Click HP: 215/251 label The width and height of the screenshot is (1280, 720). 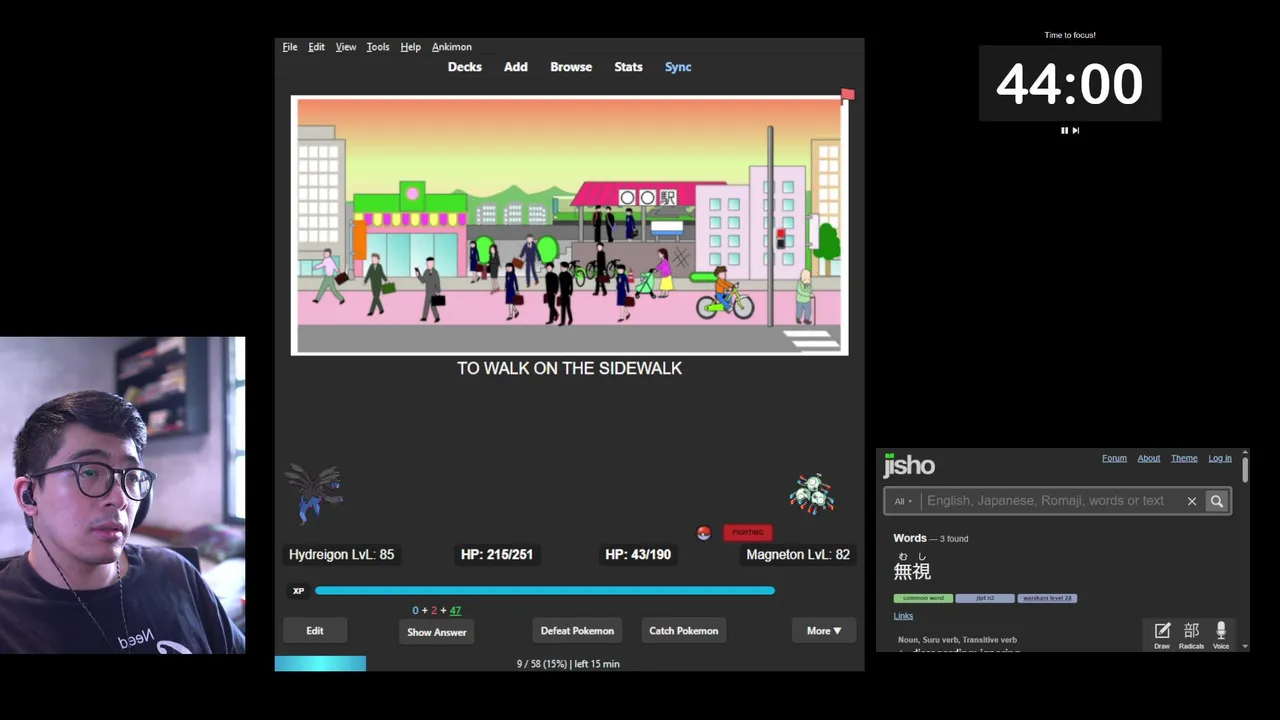click(x=497, y=554)
